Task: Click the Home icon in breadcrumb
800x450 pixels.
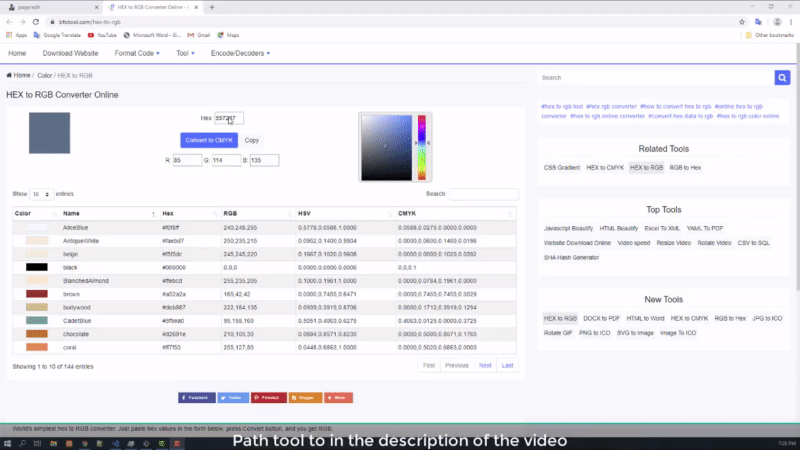Action: pyautogui.click(x=10, y=75)
